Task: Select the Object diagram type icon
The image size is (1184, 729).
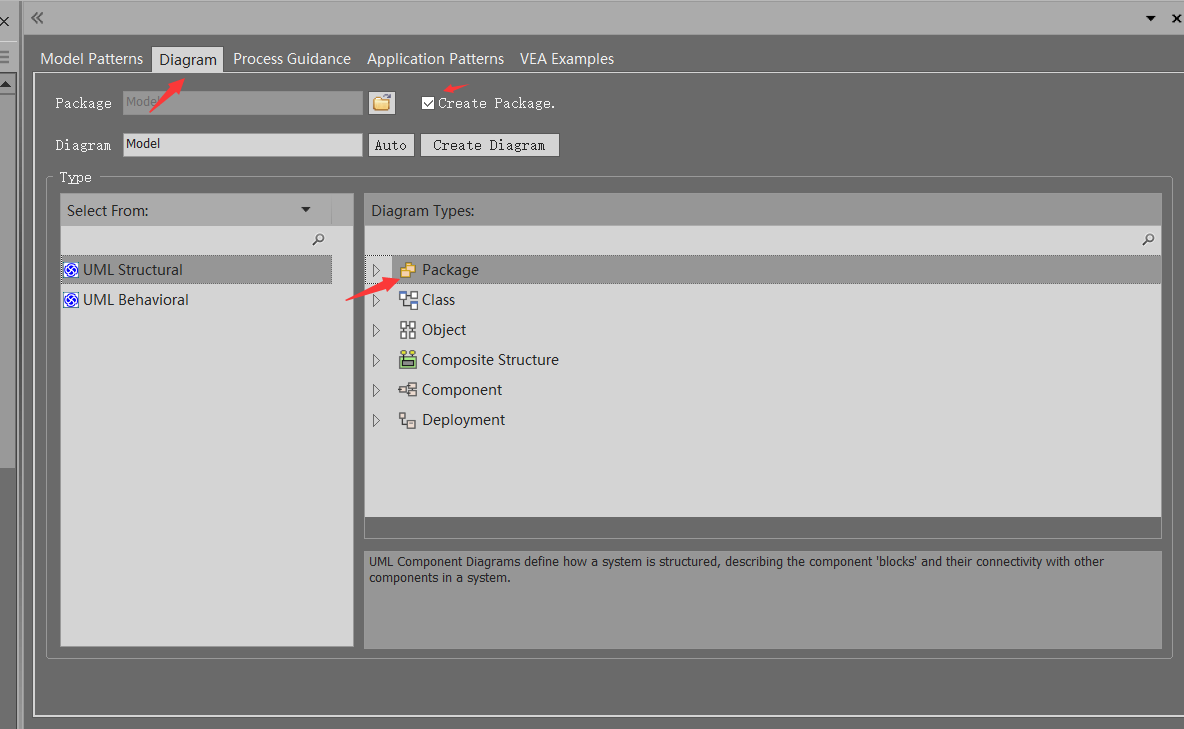Action: click(408, 329)
